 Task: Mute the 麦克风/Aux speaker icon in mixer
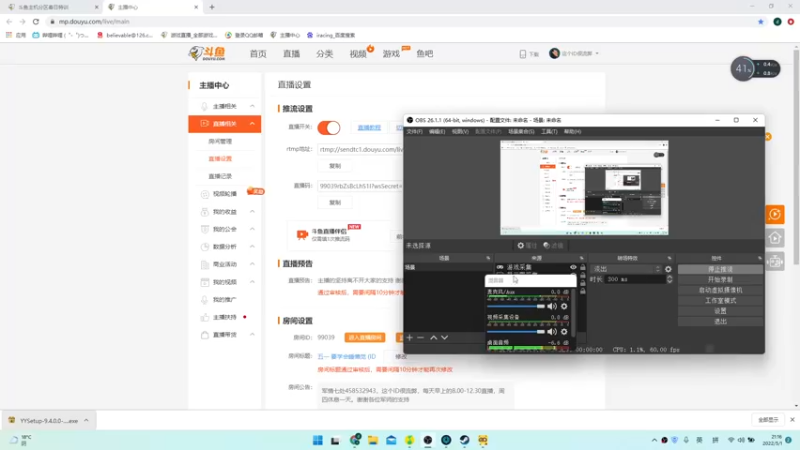click(552, 306)
